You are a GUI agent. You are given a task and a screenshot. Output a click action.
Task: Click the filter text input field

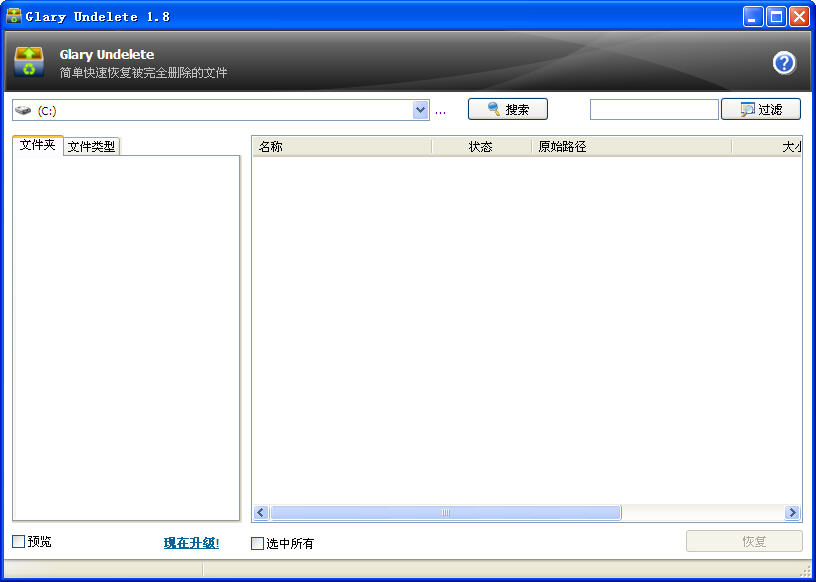pos(654,110)
